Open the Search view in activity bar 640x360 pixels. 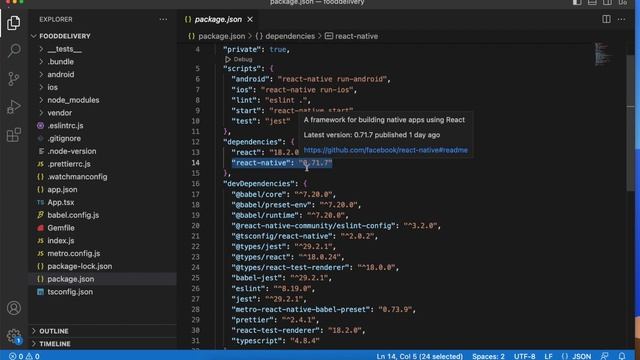[13, 51]
